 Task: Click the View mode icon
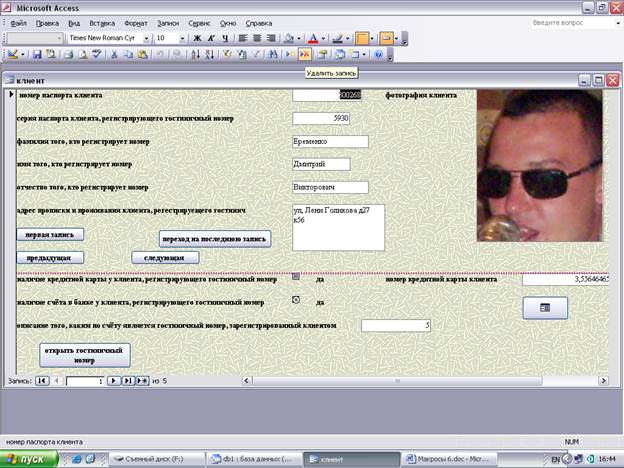point(12,54)
